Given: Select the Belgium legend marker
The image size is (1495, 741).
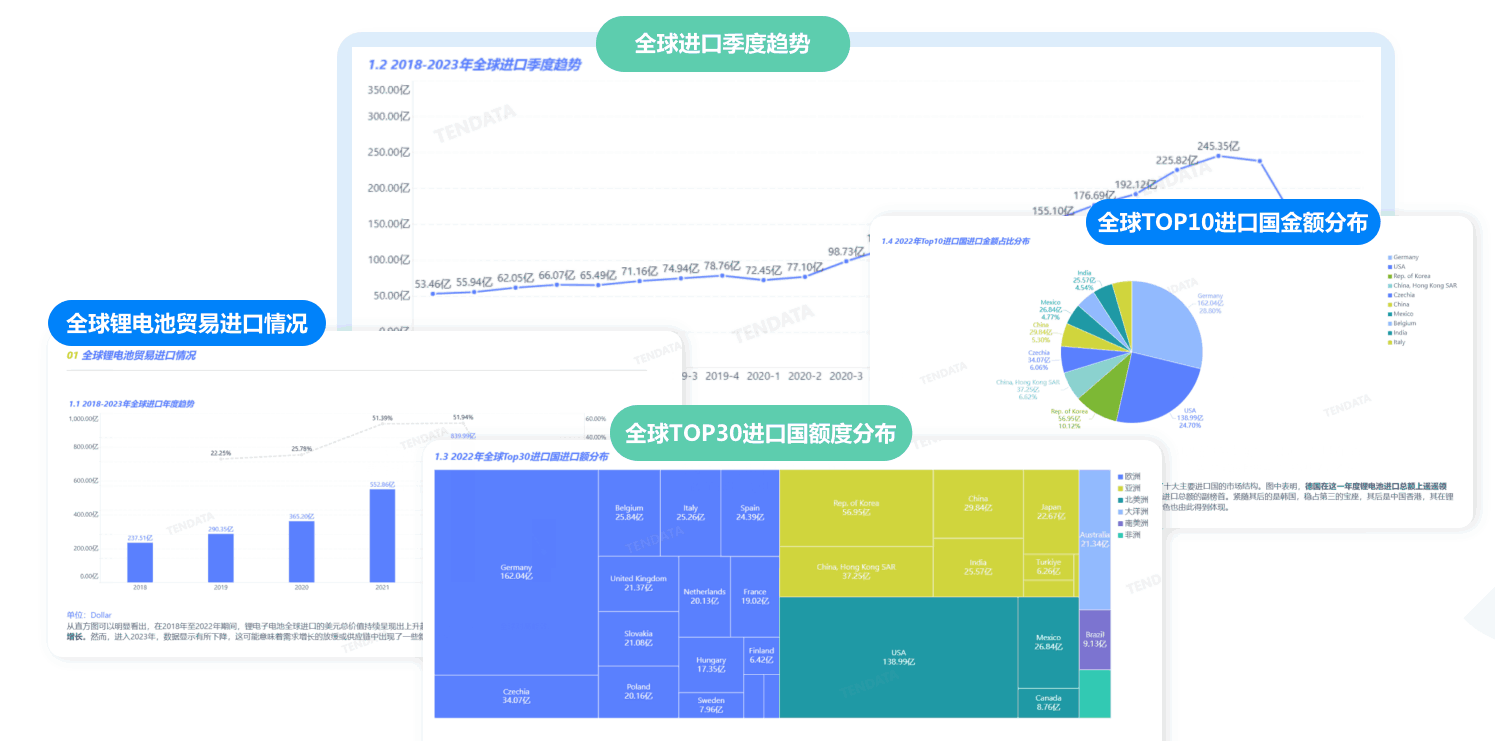Looking at the screenshot, I should coord(1389,323).
